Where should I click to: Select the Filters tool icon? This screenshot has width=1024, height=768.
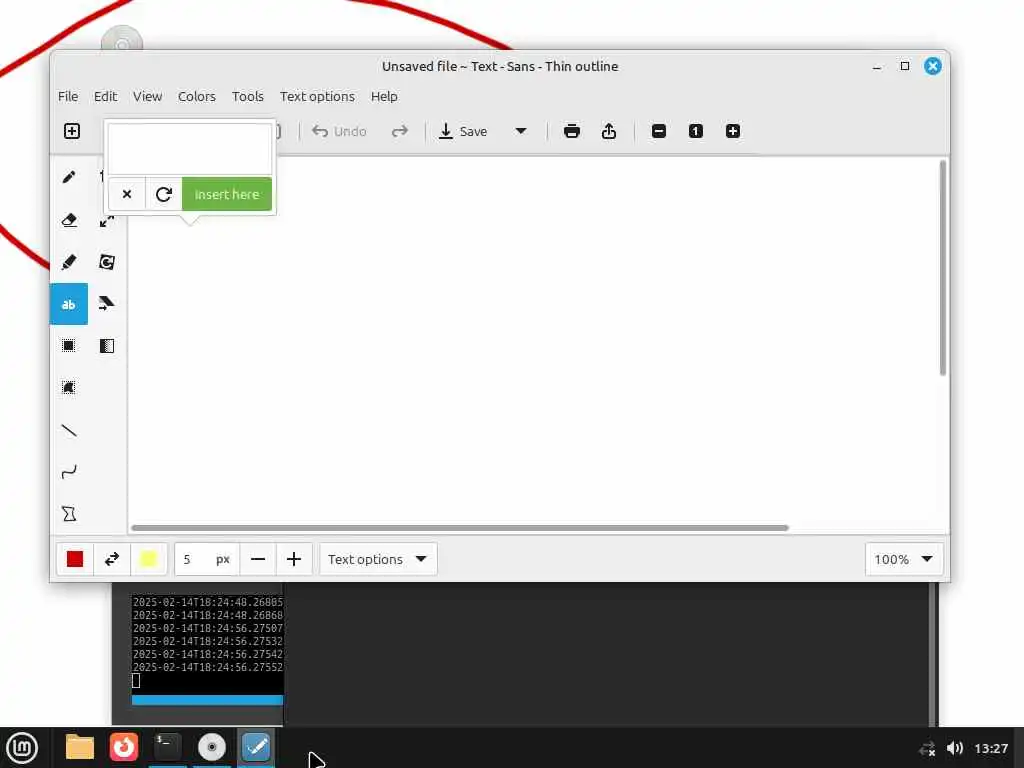106,345
